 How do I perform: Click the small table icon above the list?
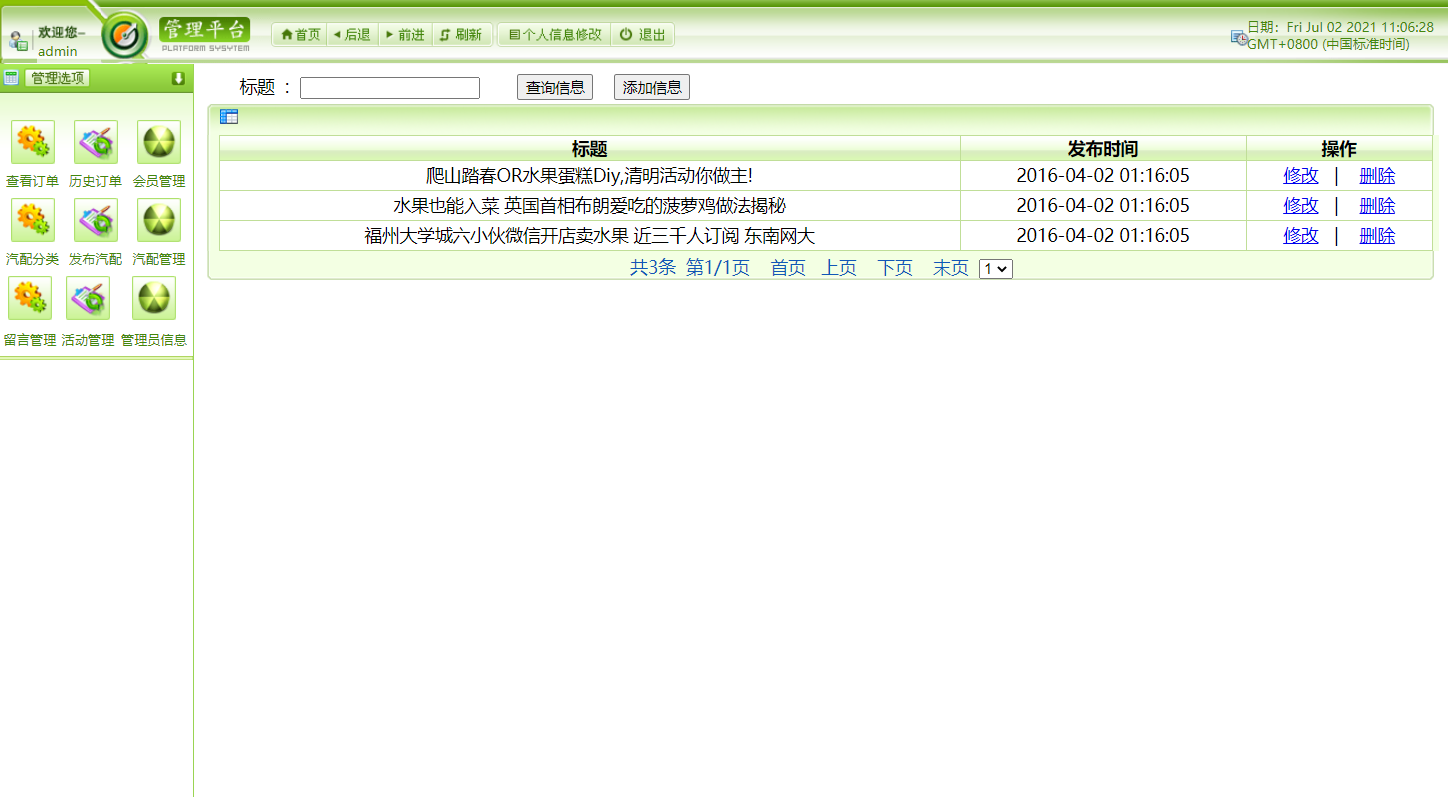229,117
